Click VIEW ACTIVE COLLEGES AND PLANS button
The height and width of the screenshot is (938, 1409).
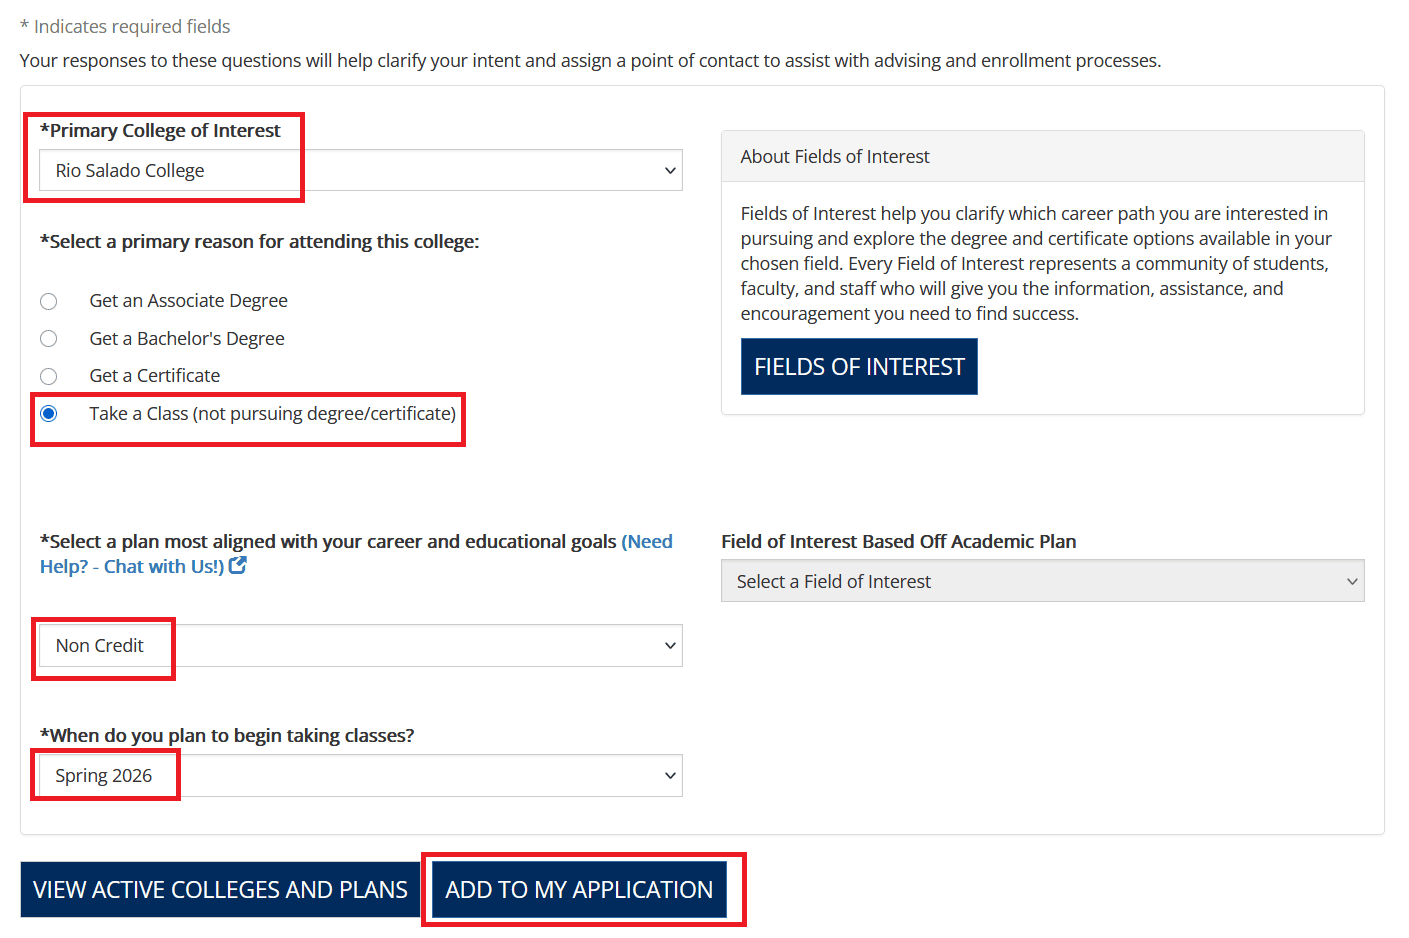[x=220, y=890]
